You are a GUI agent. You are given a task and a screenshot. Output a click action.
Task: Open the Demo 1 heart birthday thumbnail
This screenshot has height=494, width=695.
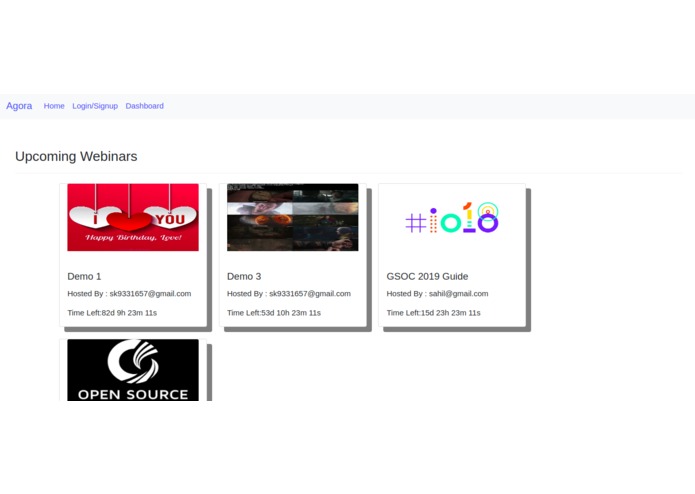click(133, 217)
